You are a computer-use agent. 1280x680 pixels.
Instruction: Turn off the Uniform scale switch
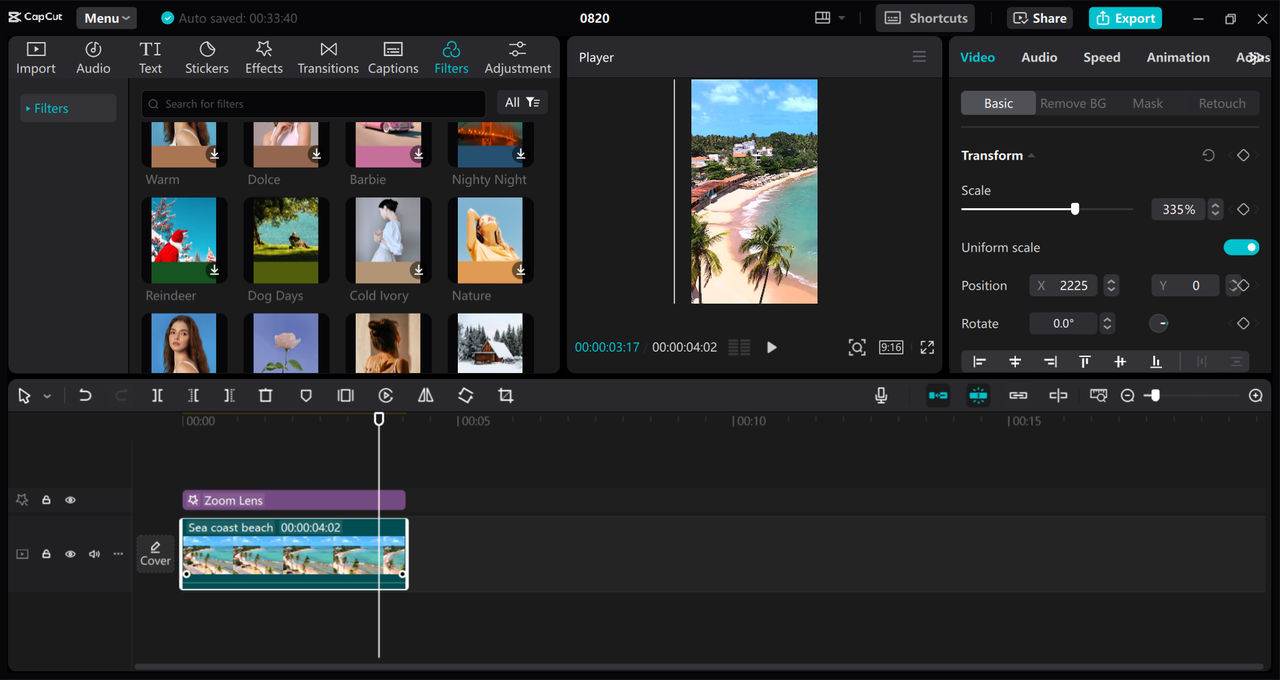(x=1241, y=248)
